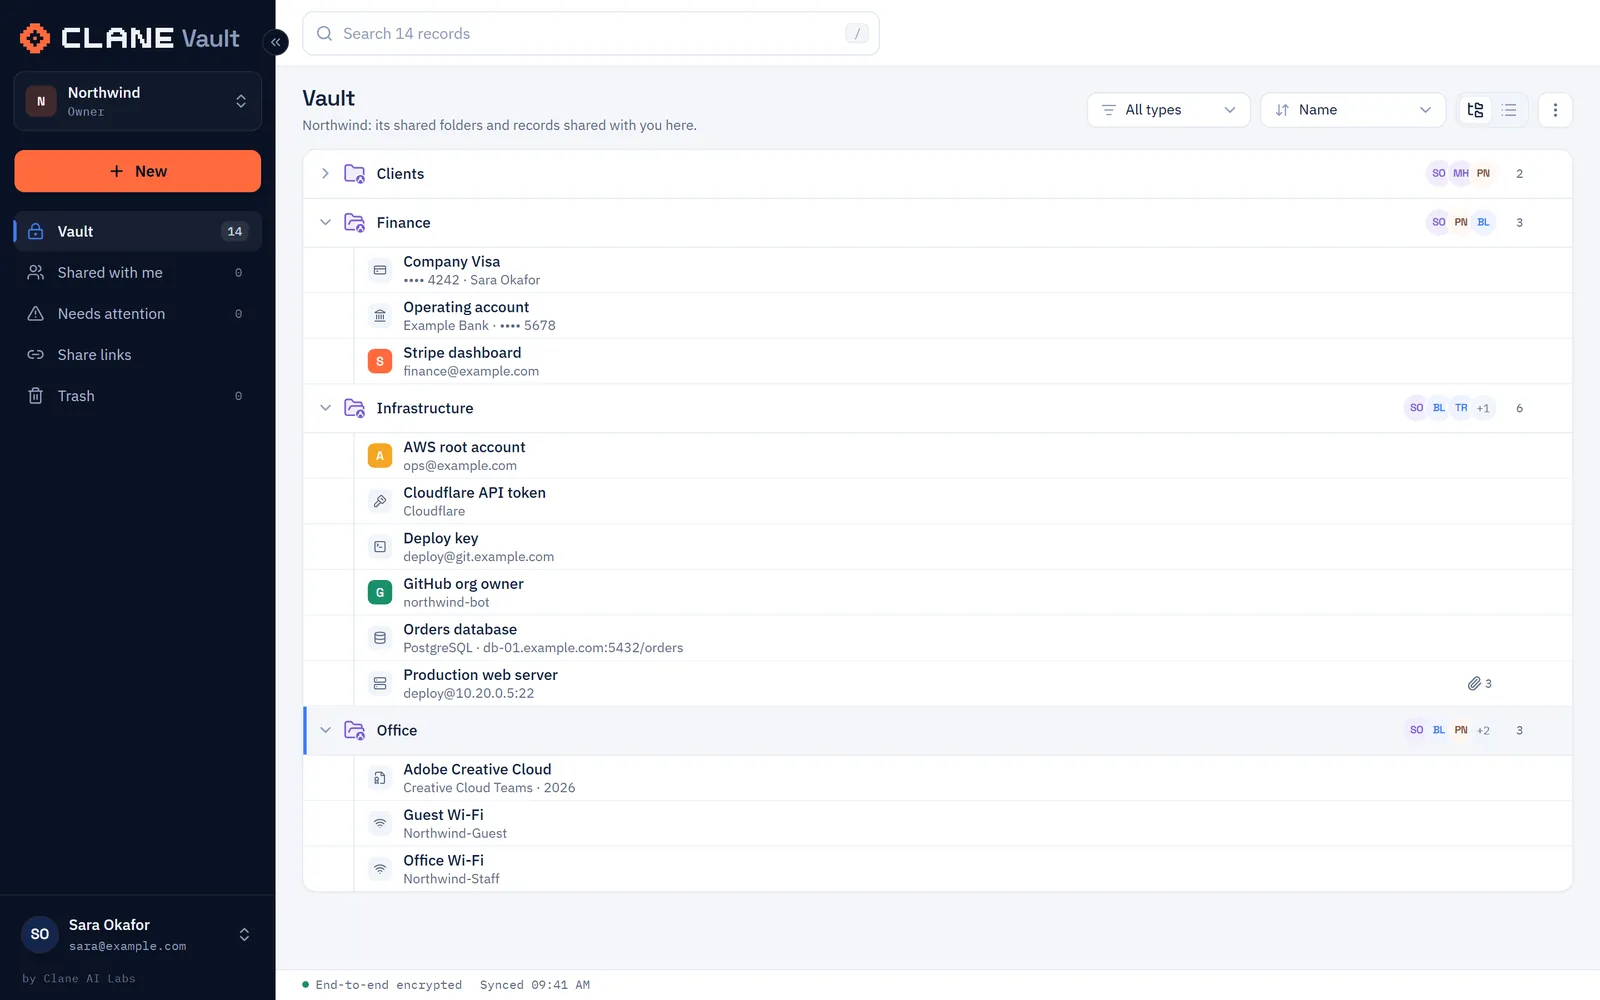Click the Clane Vault logo

click(x=130, y=38)
